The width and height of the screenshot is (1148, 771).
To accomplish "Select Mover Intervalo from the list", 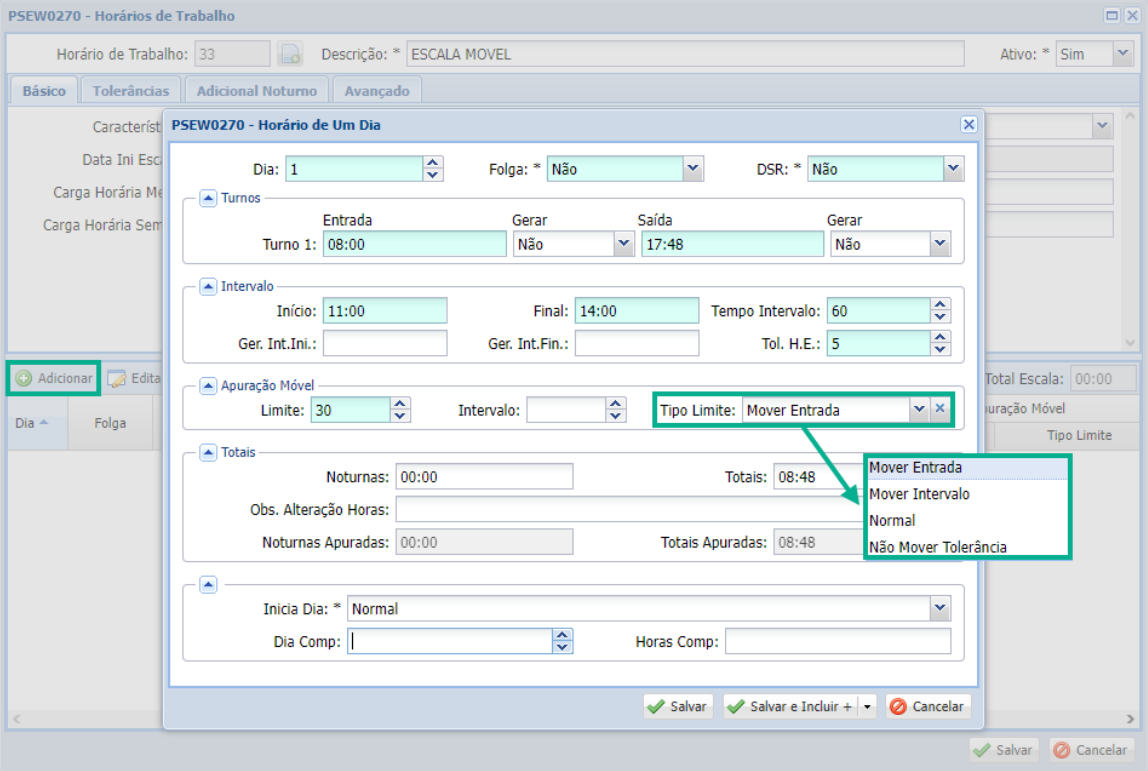I will (919, 494).
